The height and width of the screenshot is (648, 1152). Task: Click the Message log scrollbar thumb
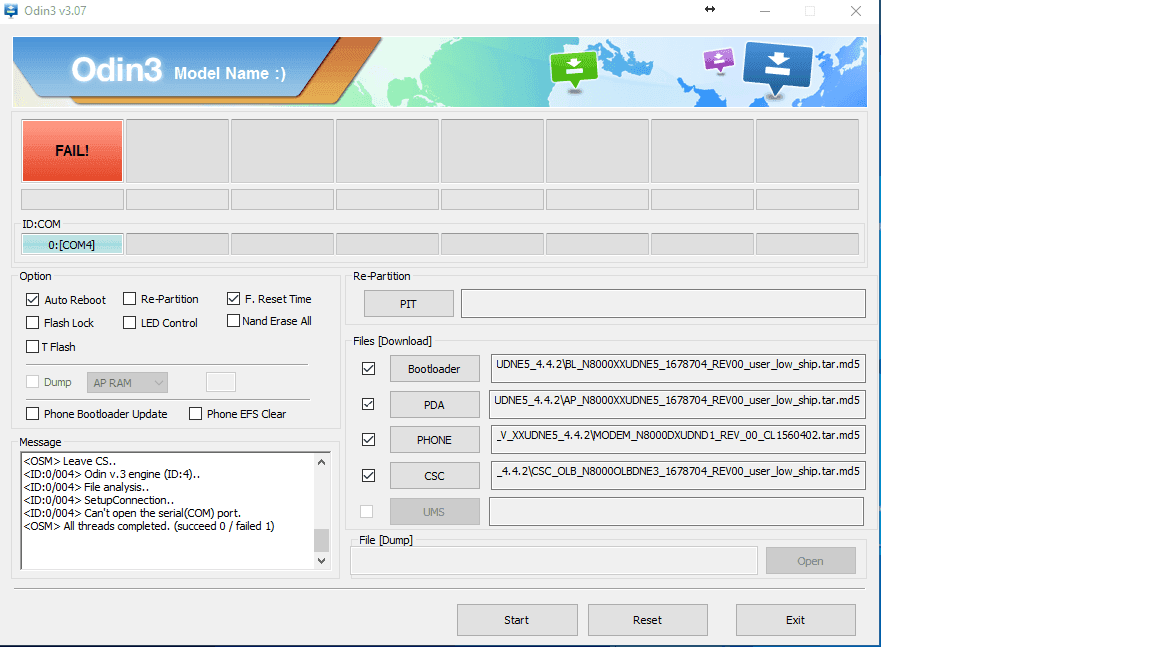coord(321,540)
